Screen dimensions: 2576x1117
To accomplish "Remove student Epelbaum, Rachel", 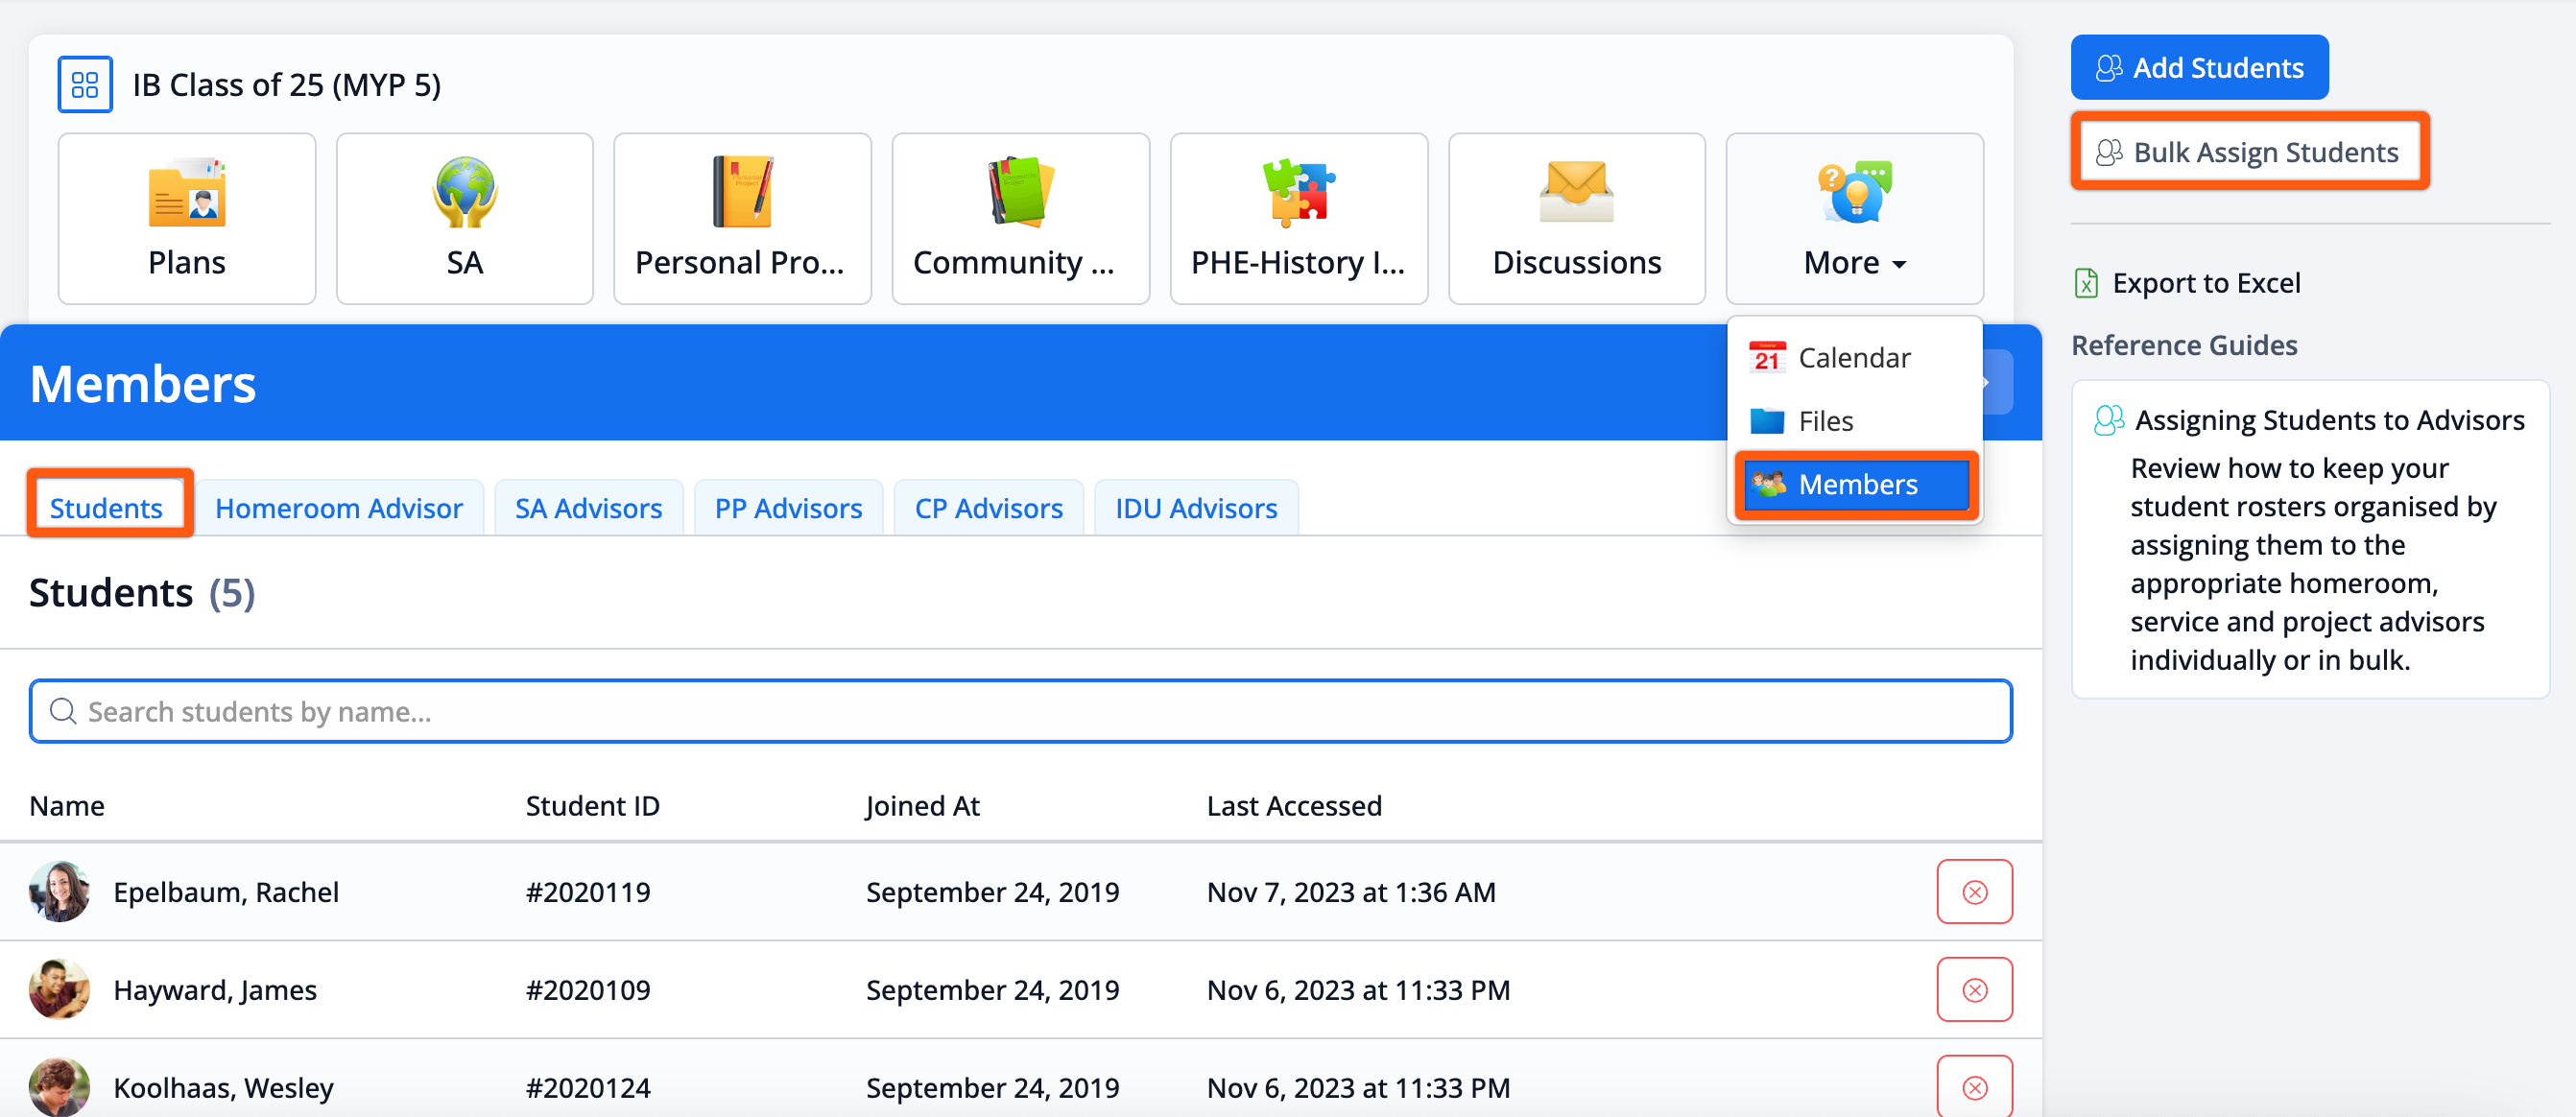I will click(1974, 891).
